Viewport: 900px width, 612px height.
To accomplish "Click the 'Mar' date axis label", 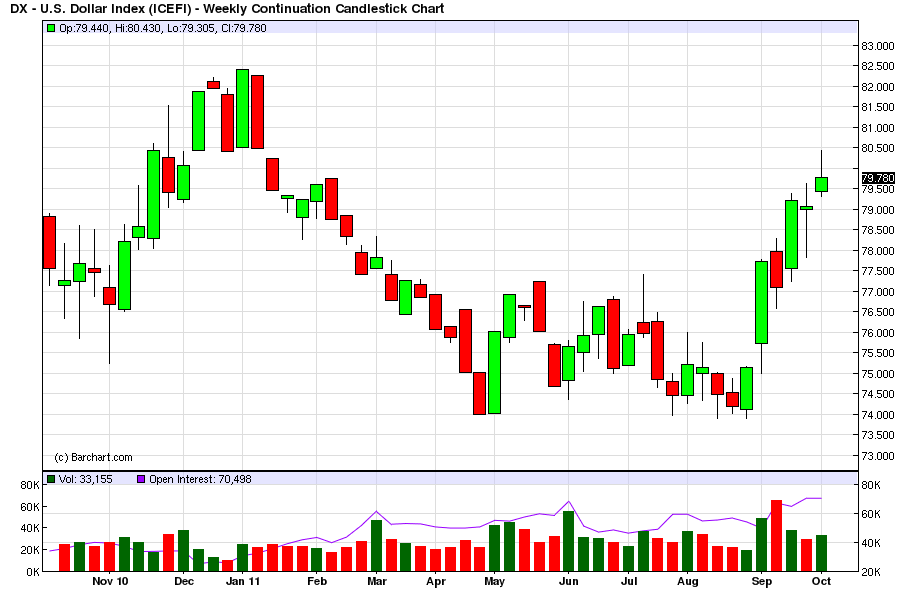I will coord(377,581).
